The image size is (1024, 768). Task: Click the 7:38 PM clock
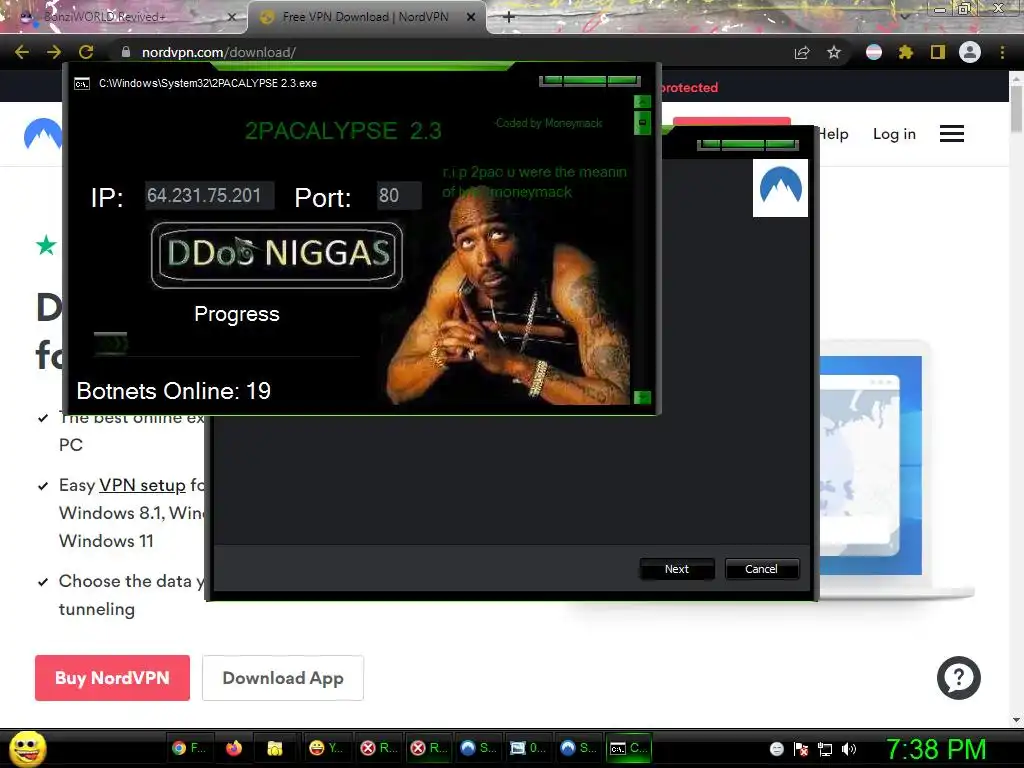pos(936,749)
